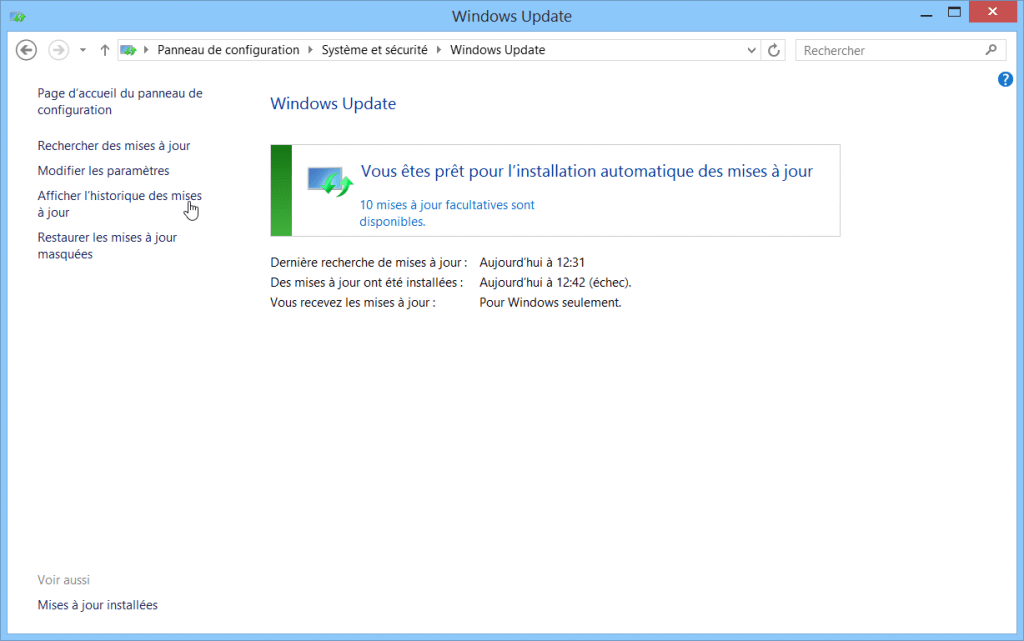This screenshot has height=641, width=1024.
Task: Click the magnifier search icon
Action: click(x=991, y=50)
